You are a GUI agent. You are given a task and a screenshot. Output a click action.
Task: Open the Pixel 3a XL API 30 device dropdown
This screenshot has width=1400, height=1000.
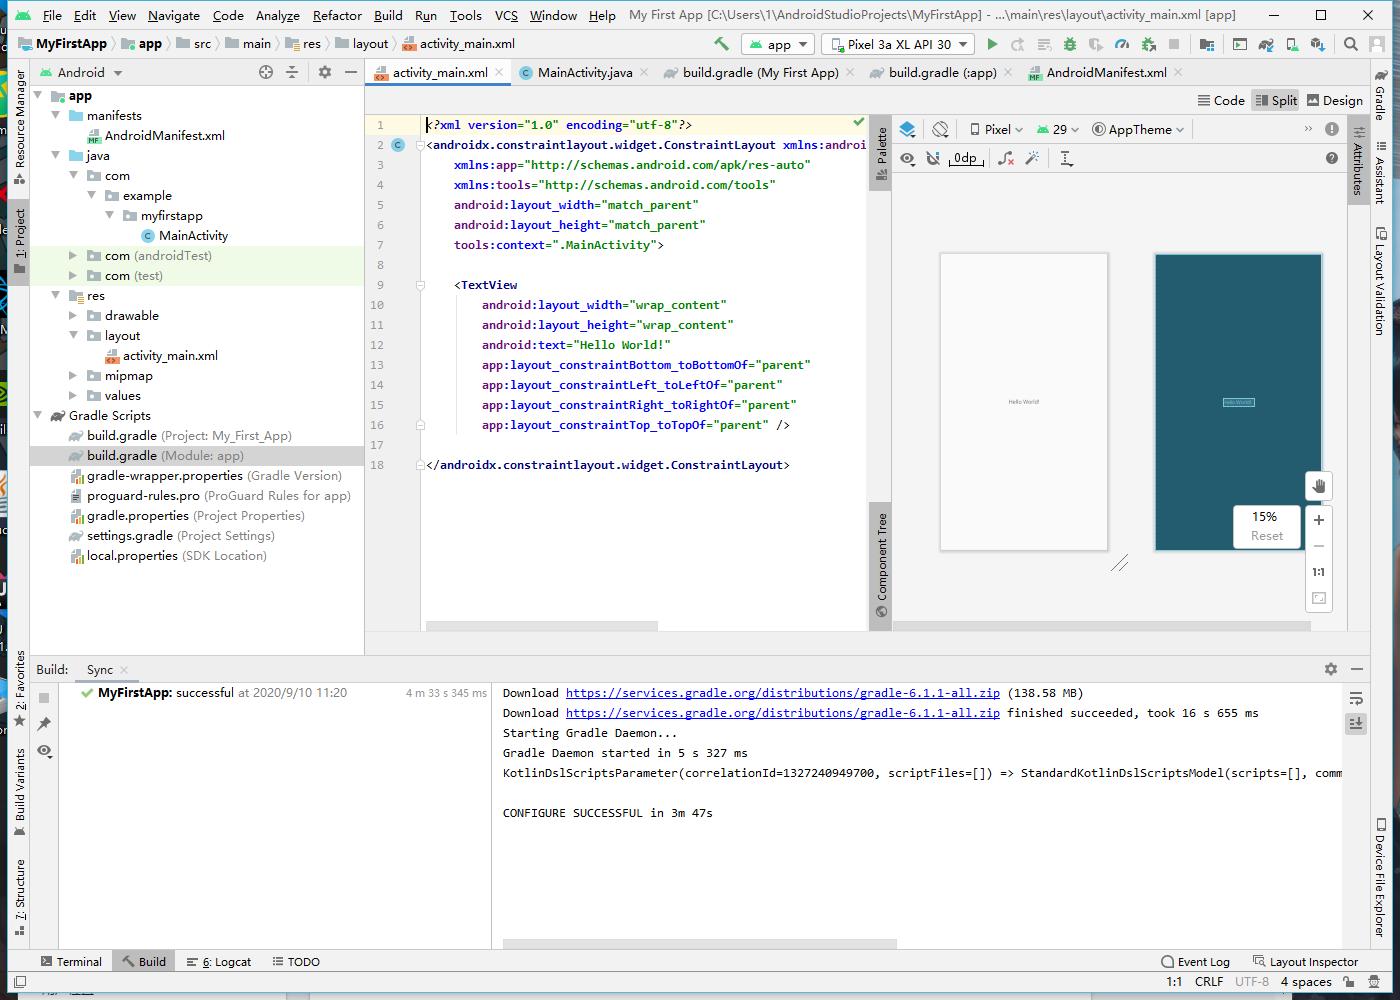[x=898, y=44]
